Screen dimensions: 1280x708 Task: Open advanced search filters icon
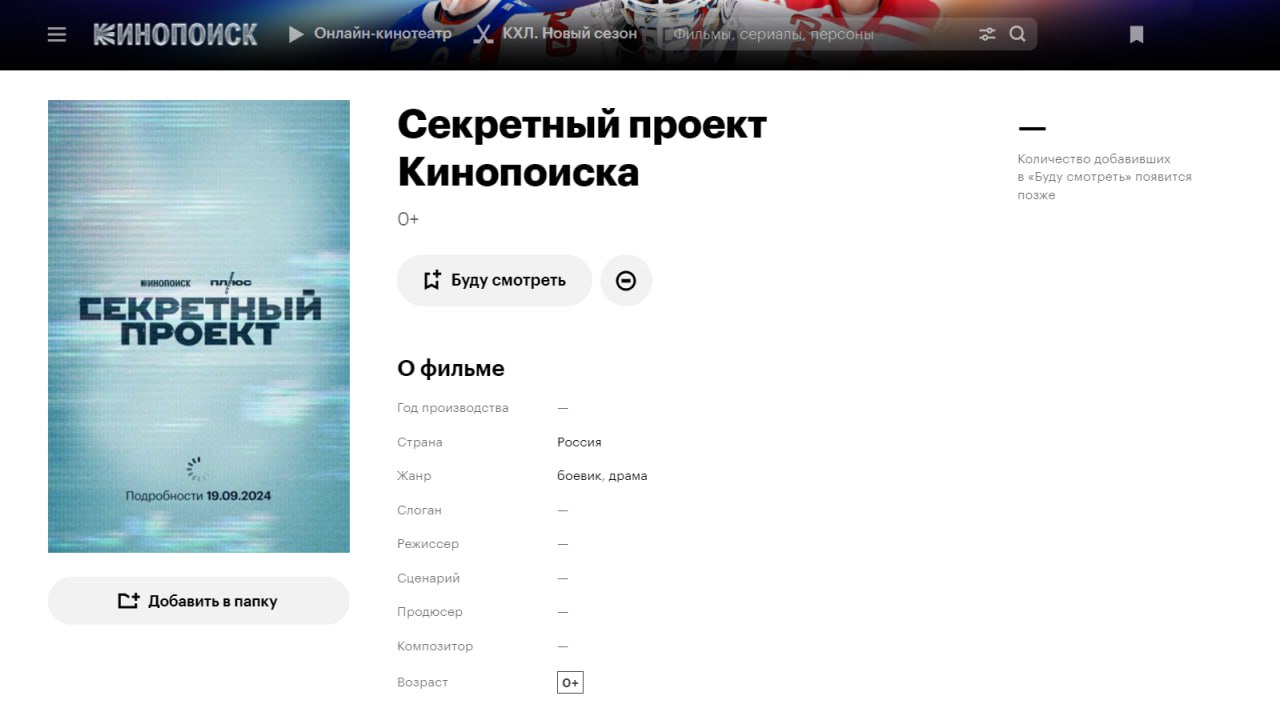[987, 34]
